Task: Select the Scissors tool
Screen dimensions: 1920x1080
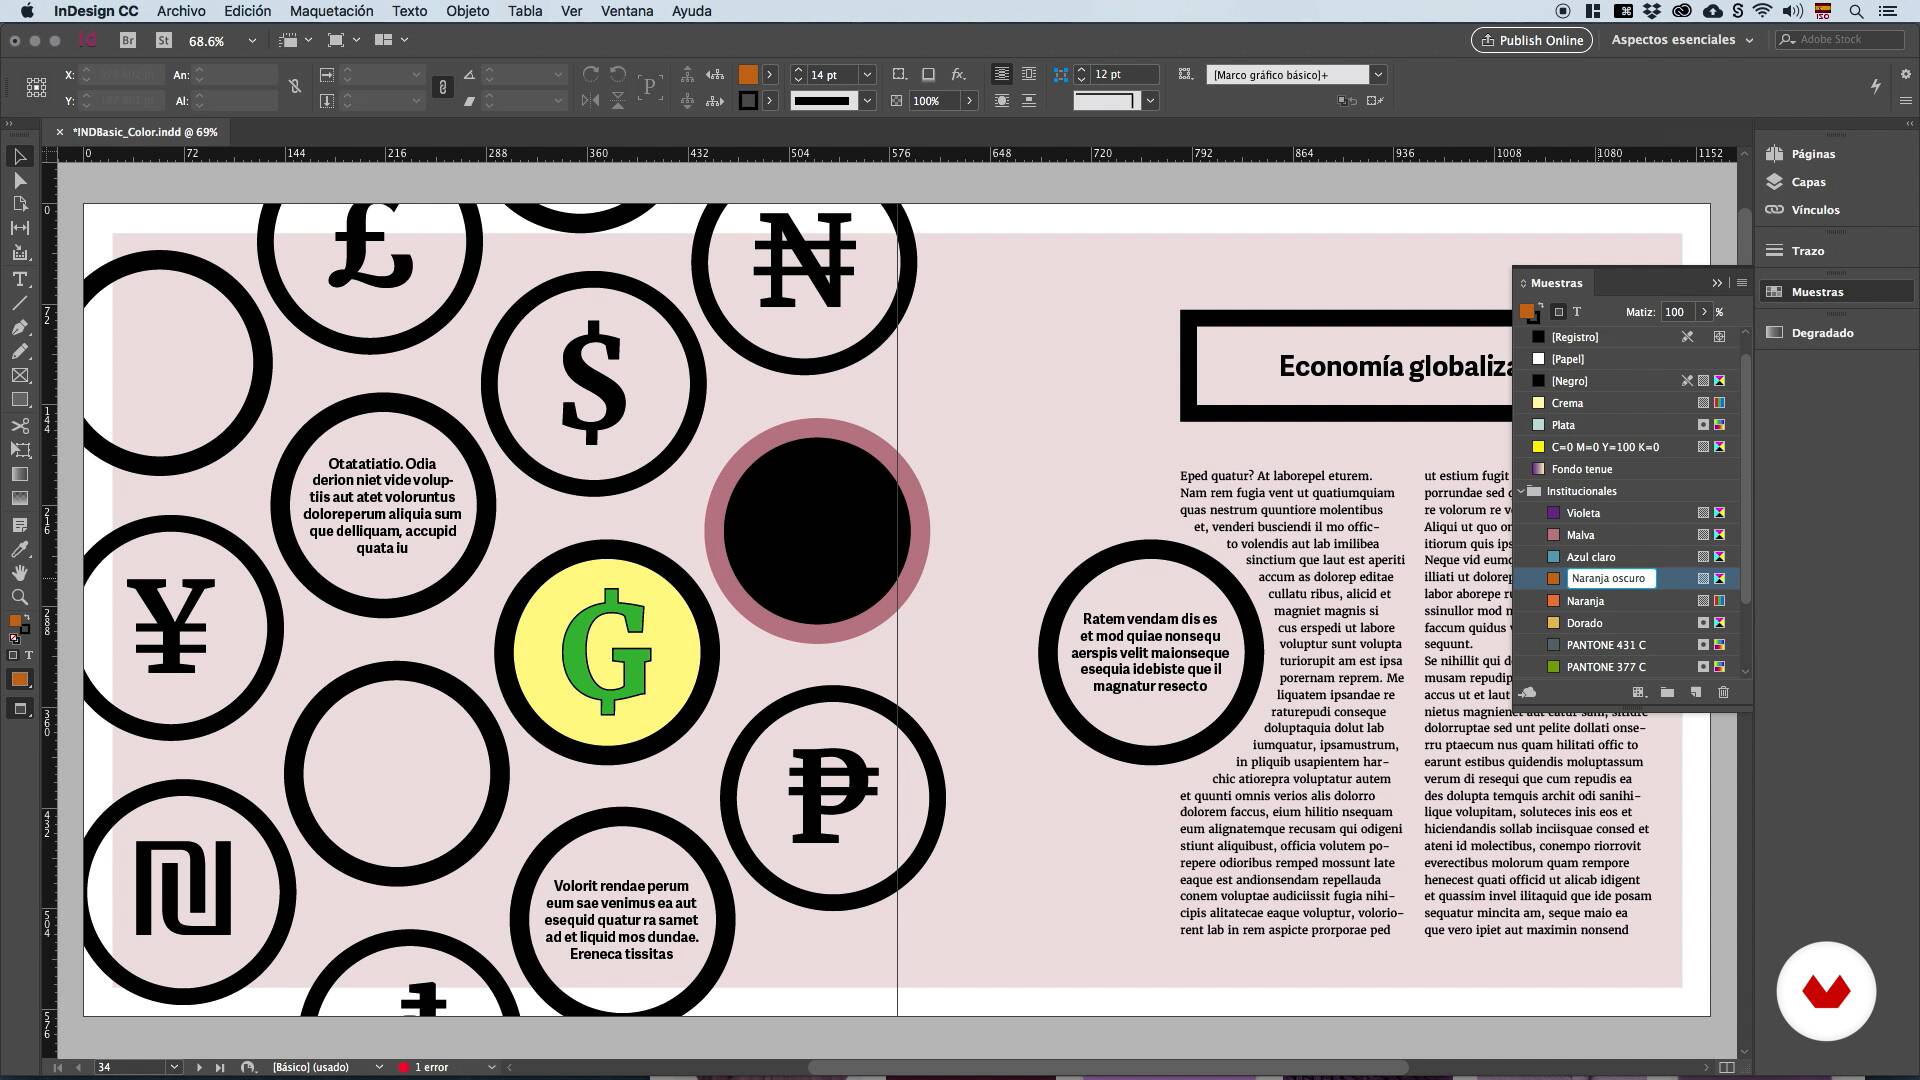Action: [x=19, y=426]
